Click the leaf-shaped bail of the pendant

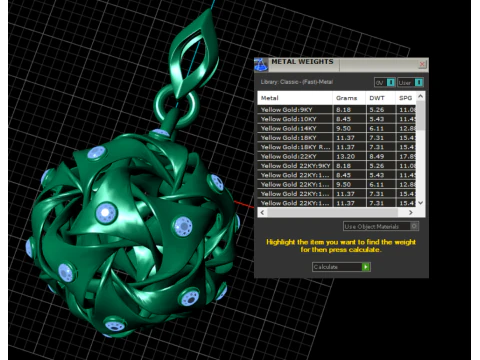193,53
